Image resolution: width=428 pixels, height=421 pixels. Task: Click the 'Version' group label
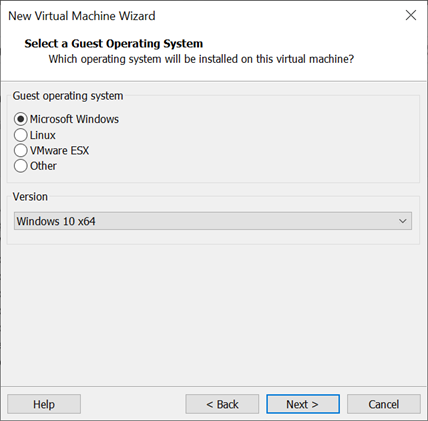tap(30, 197)
